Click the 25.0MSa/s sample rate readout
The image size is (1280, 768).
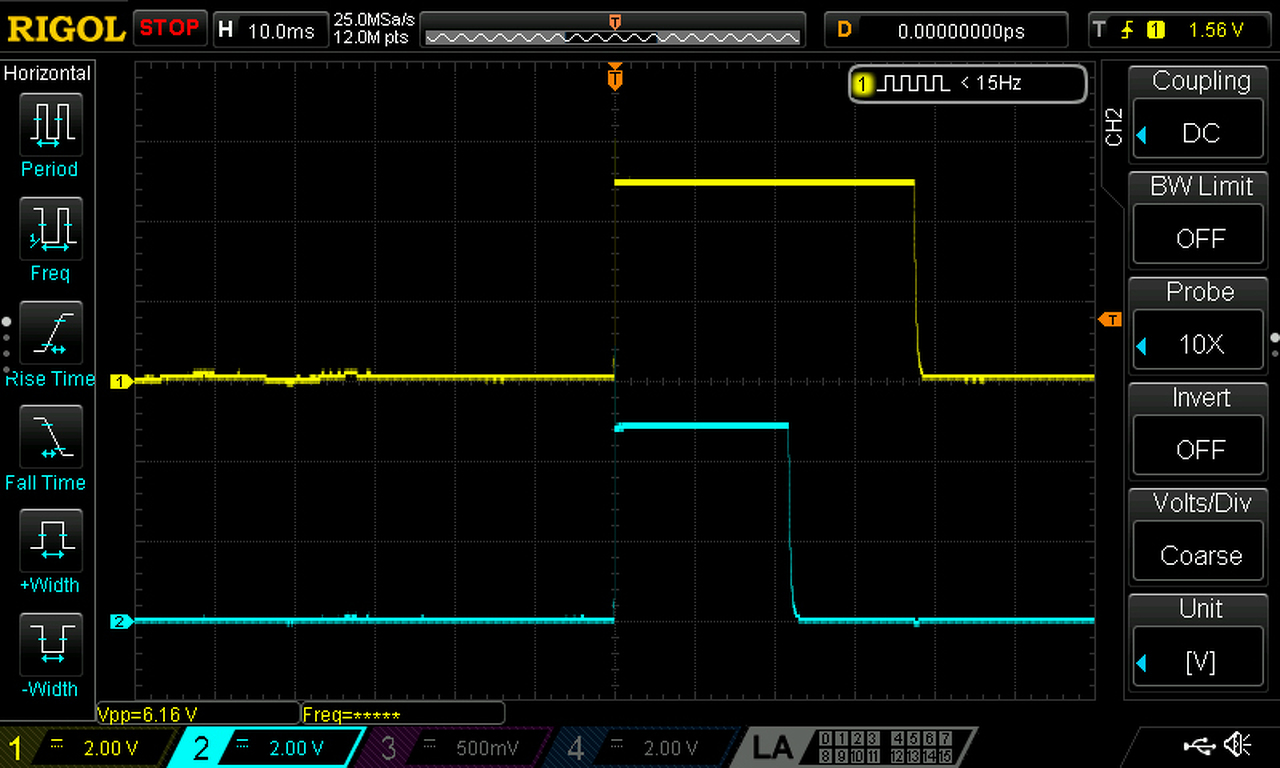[x=374, y=20]
